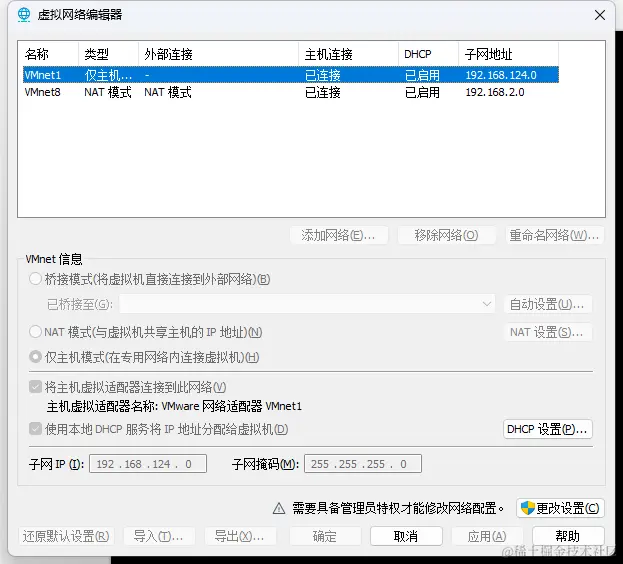This screenshot has height=564, width=623.
Task: Click the 主机连接 (Host Connection) column header
Action: pos(348,54)
